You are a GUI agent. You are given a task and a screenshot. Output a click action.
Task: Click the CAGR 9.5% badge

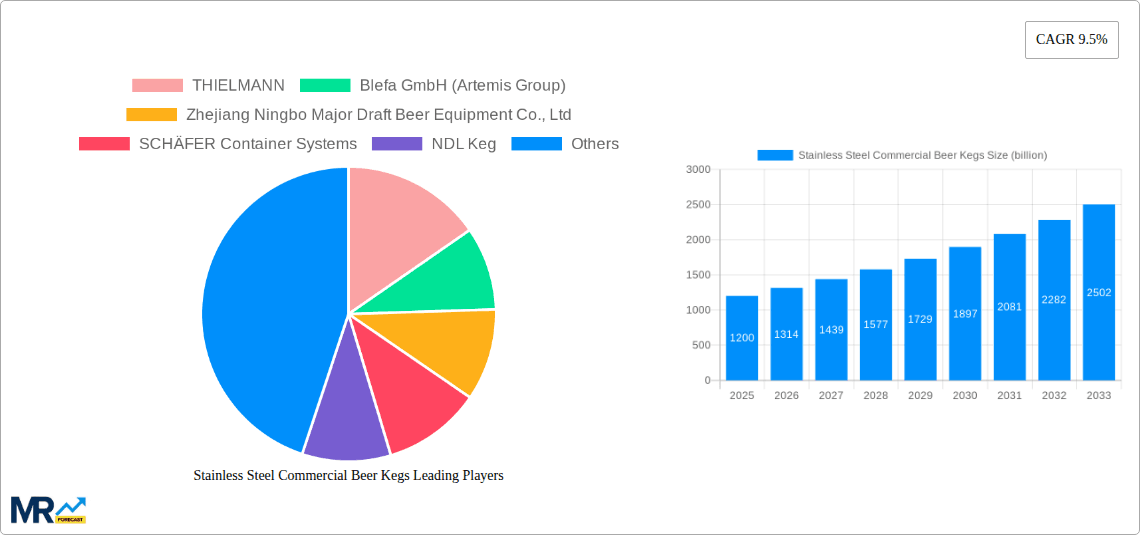(1072, 40)
